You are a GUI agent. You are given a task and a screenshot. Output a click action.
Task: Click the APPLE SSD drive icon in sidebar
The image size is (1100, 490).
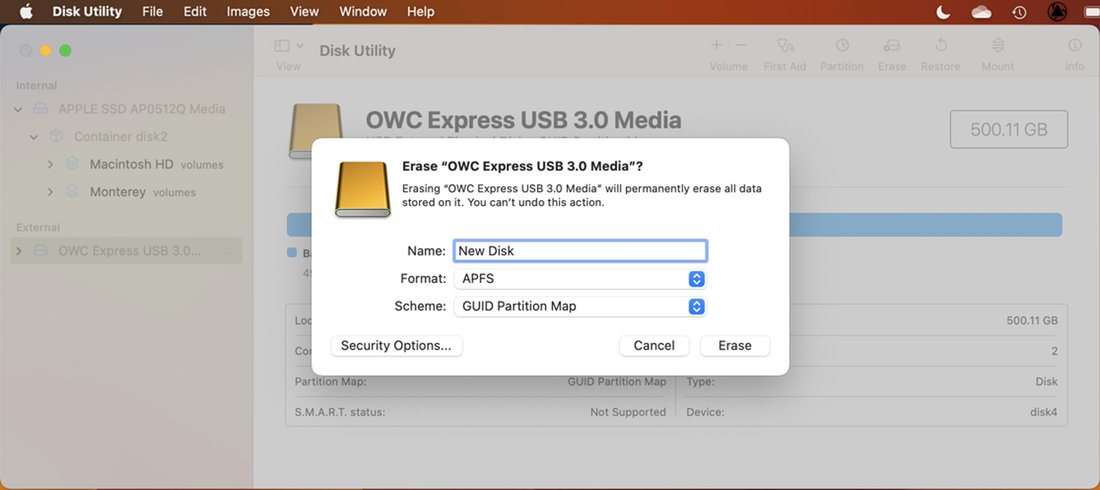[x=41, y=110]
